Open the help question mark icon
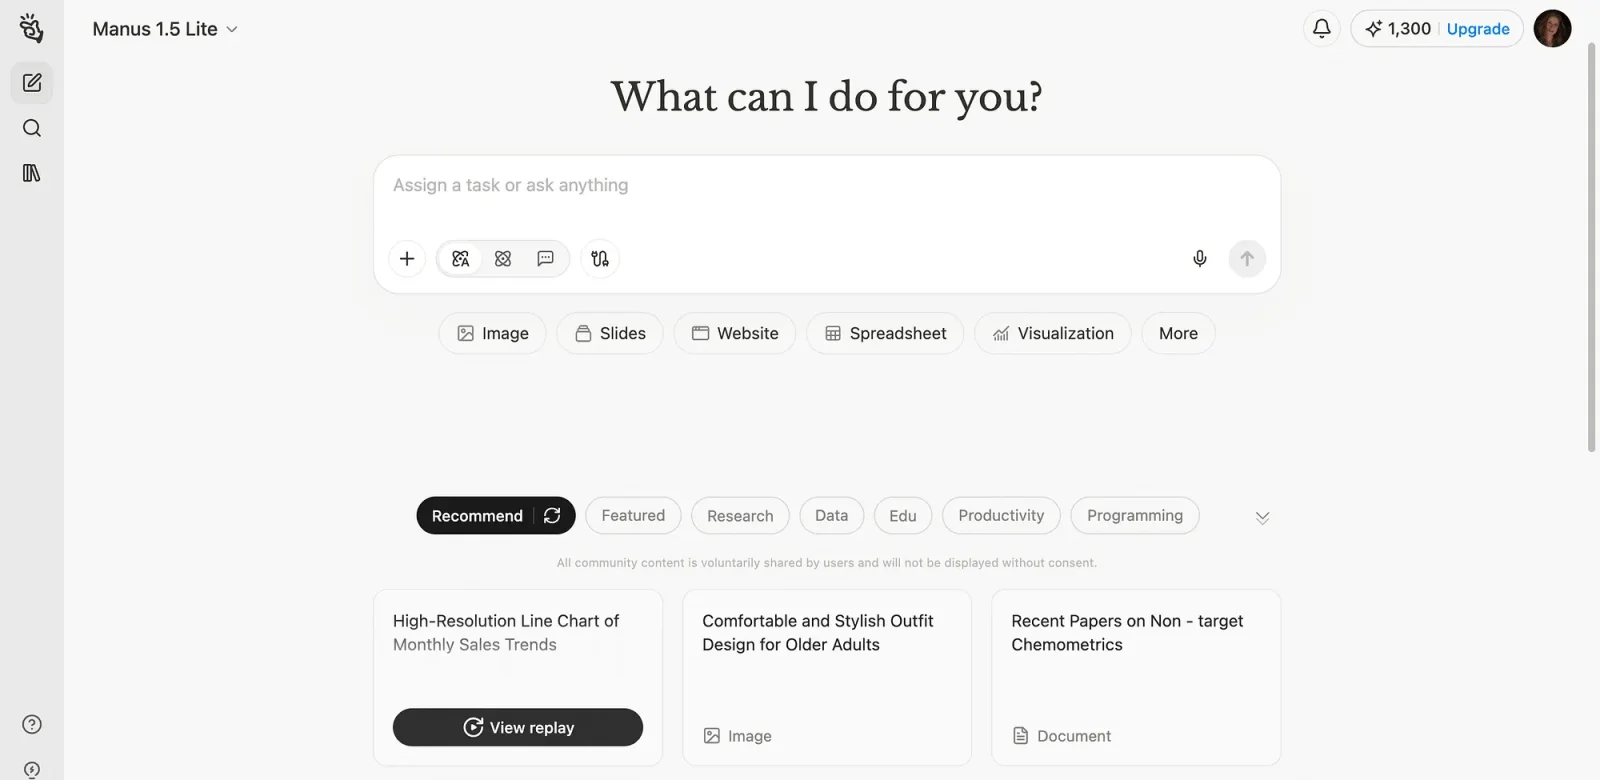This screenshot has height=780, width=1600. (32, 725)
